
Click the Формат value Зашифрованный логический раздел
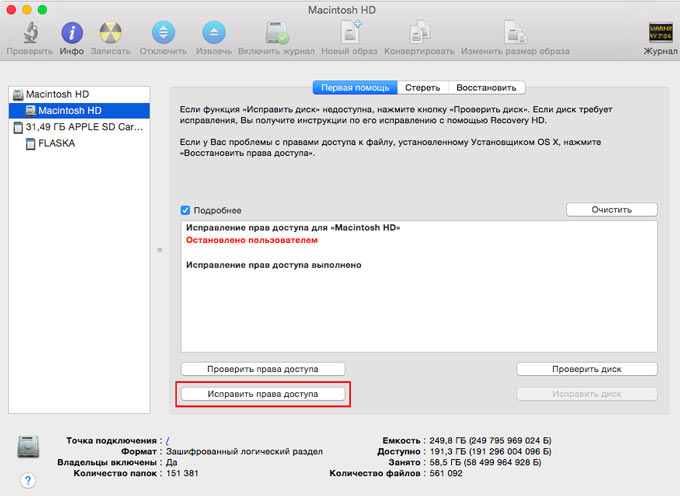click(244, 451)
